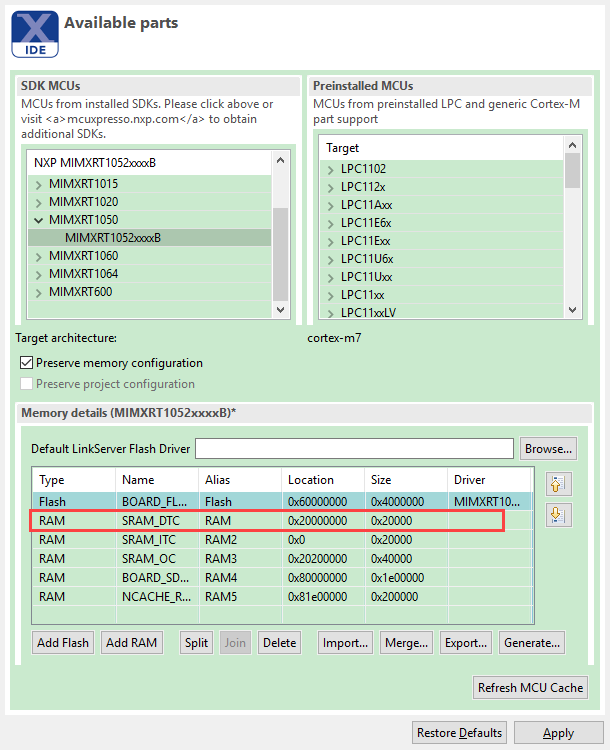Select LPC11Uxx in preinstalled targets
The image size is (610, 750).
(x=366, y=277)
